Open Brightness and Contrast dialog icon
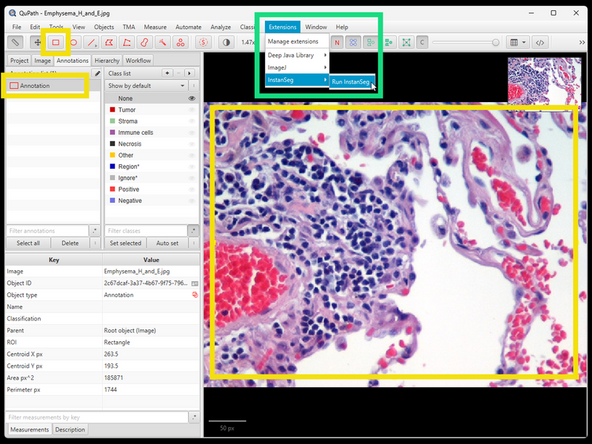This screenshot has height=444, width=592. (226, 42)
